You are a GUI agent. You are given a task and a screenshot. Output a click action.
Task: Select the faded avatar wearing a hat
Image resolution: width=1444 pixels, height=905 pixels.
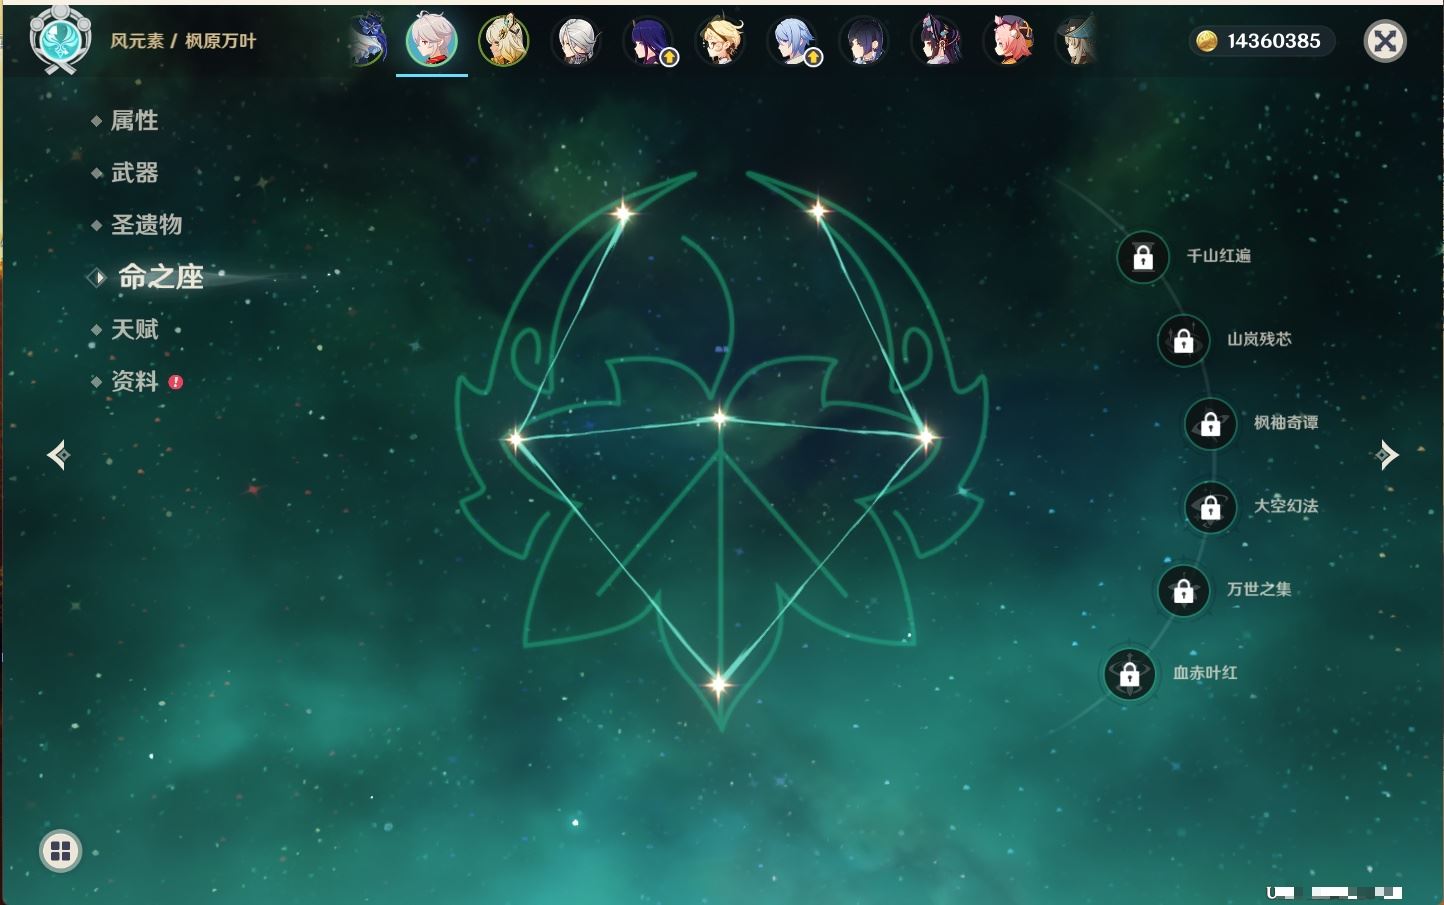coord(1079,41)
